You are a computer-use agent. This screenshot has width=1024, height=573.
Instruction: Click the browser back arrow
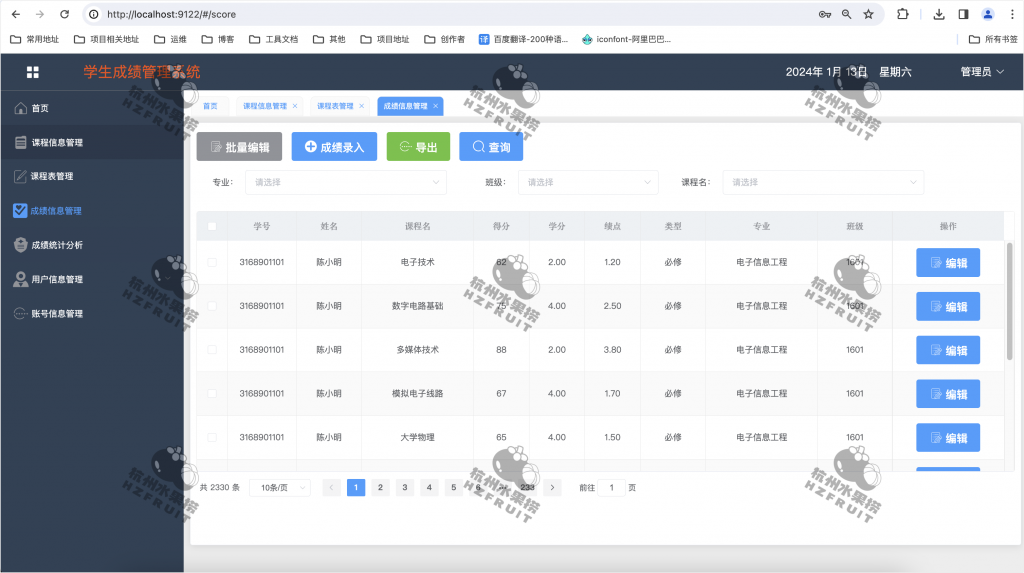click(16, 14)
